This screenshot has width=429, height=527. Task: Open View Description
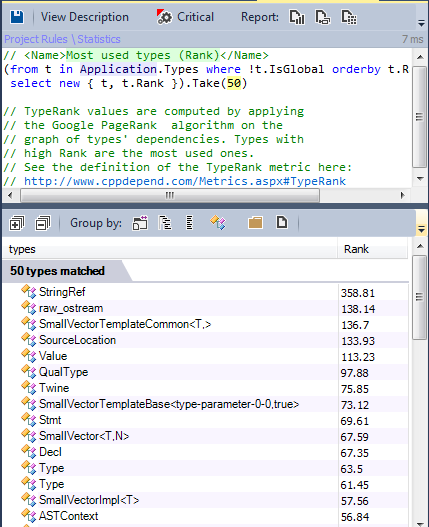click(x=85, y=17)
